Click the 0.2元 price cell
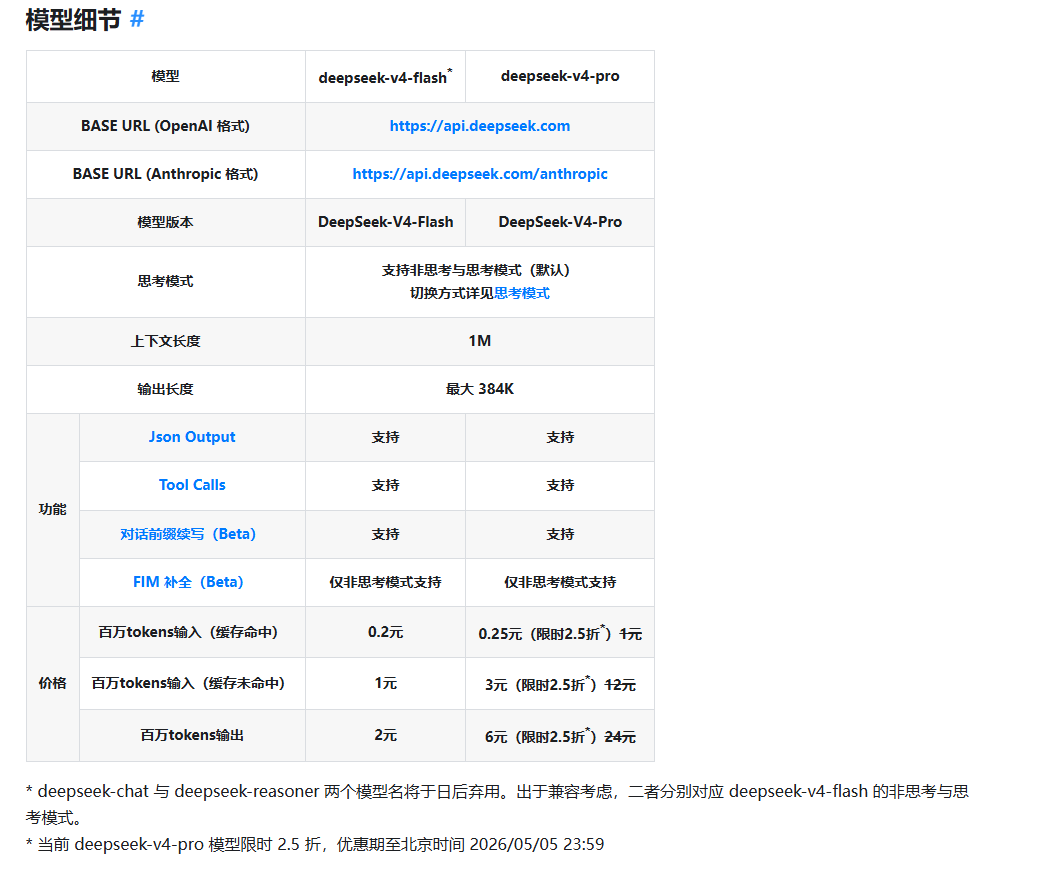The image size is (1044, 881). [x=386, y=633]
